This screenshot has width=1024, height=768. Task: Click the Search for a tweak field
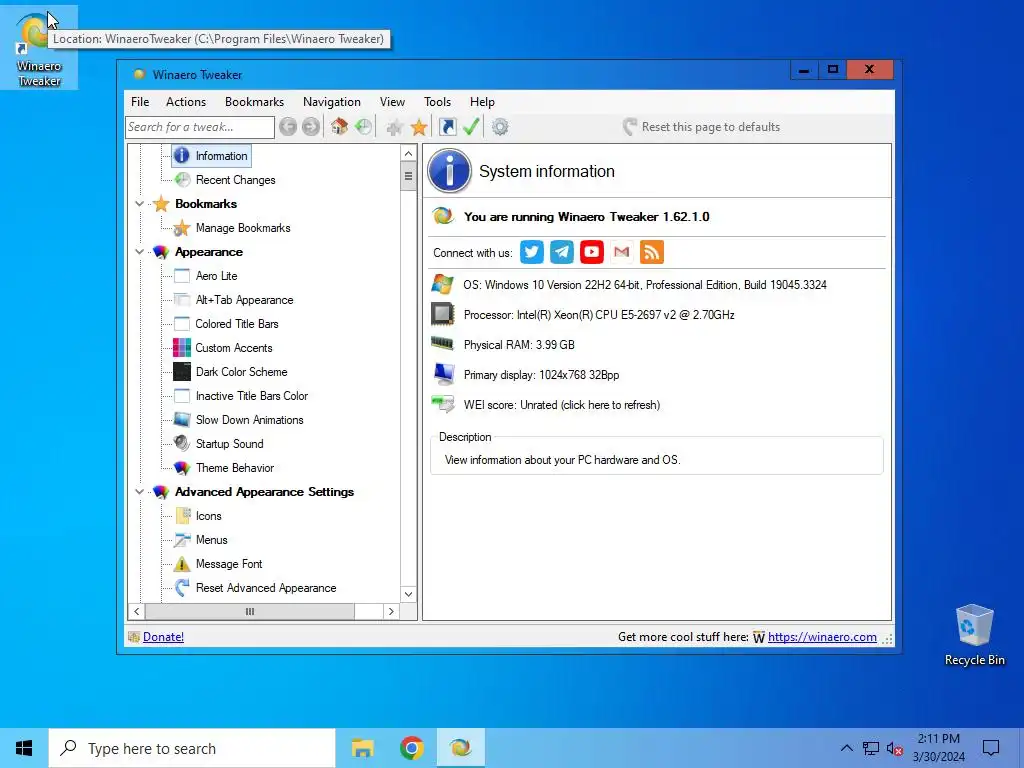click(x=200, y=127)
